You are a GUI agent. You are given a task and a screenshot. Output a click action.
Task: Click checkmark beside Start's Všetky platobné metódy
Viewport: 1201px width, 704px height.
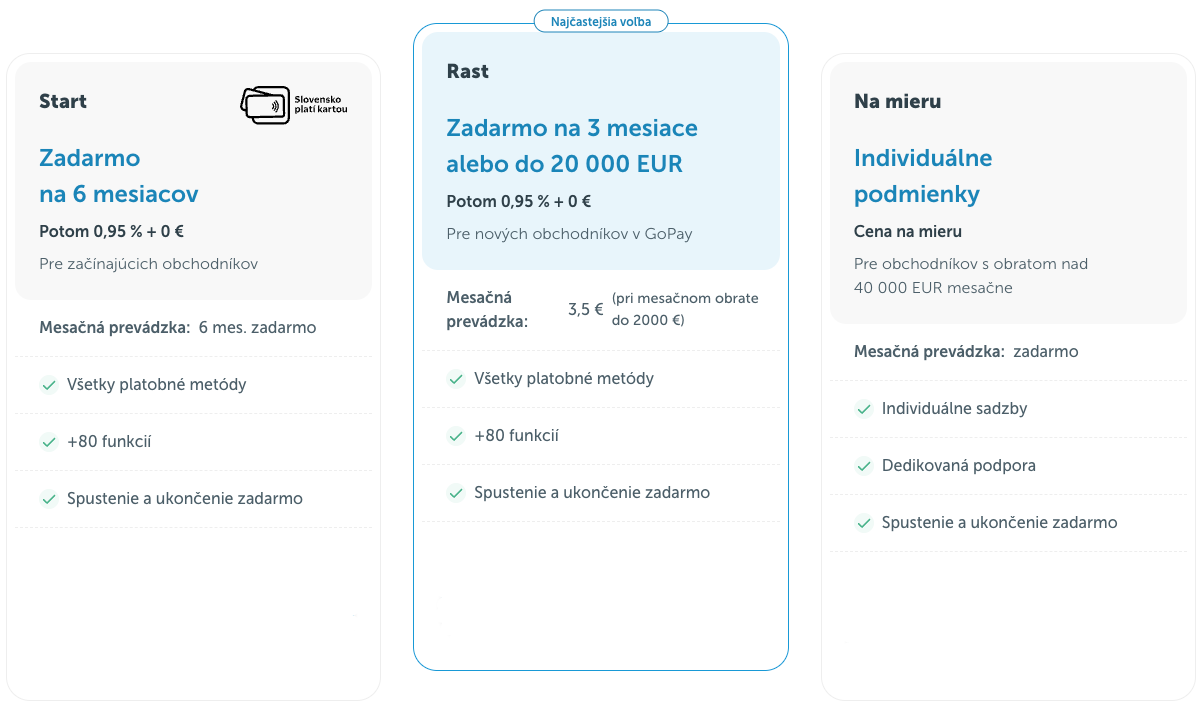tap(48, 385)
